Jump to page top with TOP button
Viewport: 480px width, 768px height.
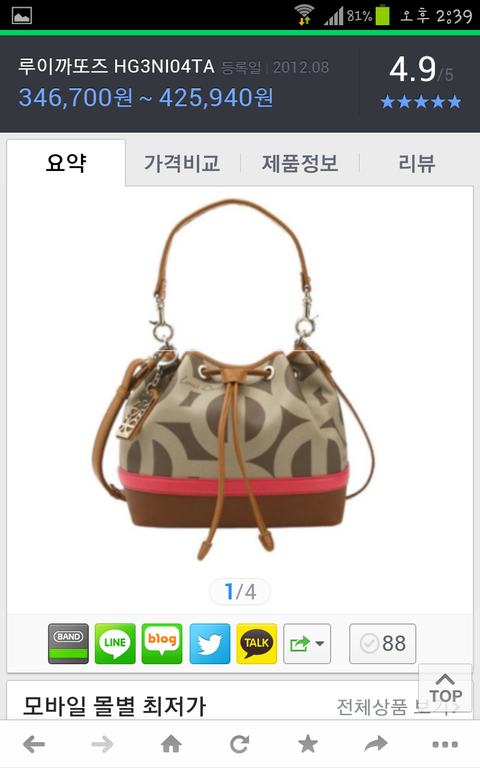tap(445, 690)
